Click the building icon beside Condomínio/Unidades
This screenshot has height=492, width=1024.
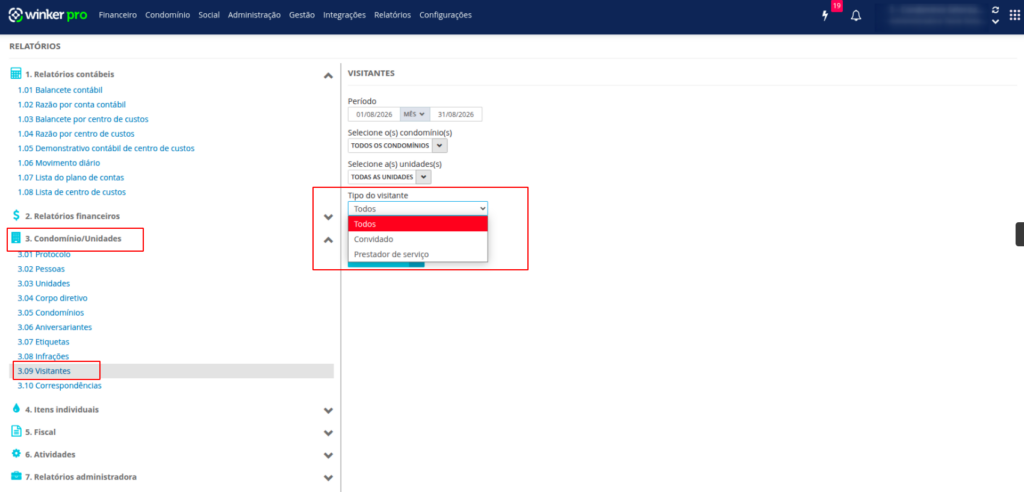click(16, 238)
